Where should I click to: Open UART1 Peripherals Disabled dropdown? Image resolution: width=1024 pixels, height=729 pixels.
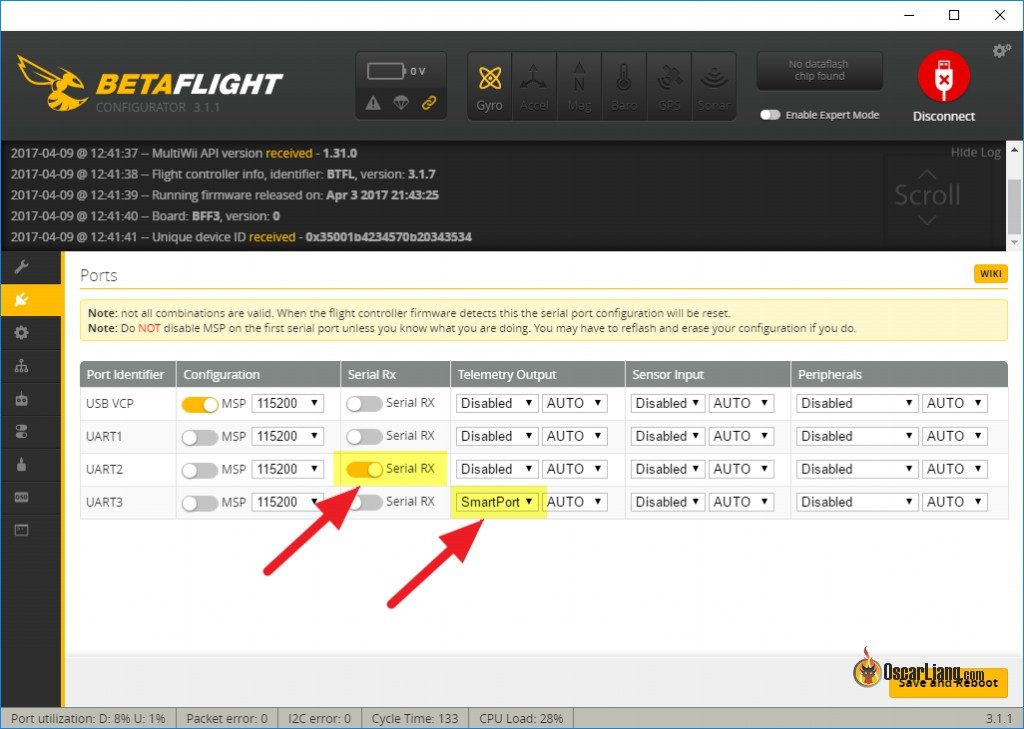(856, 436)
